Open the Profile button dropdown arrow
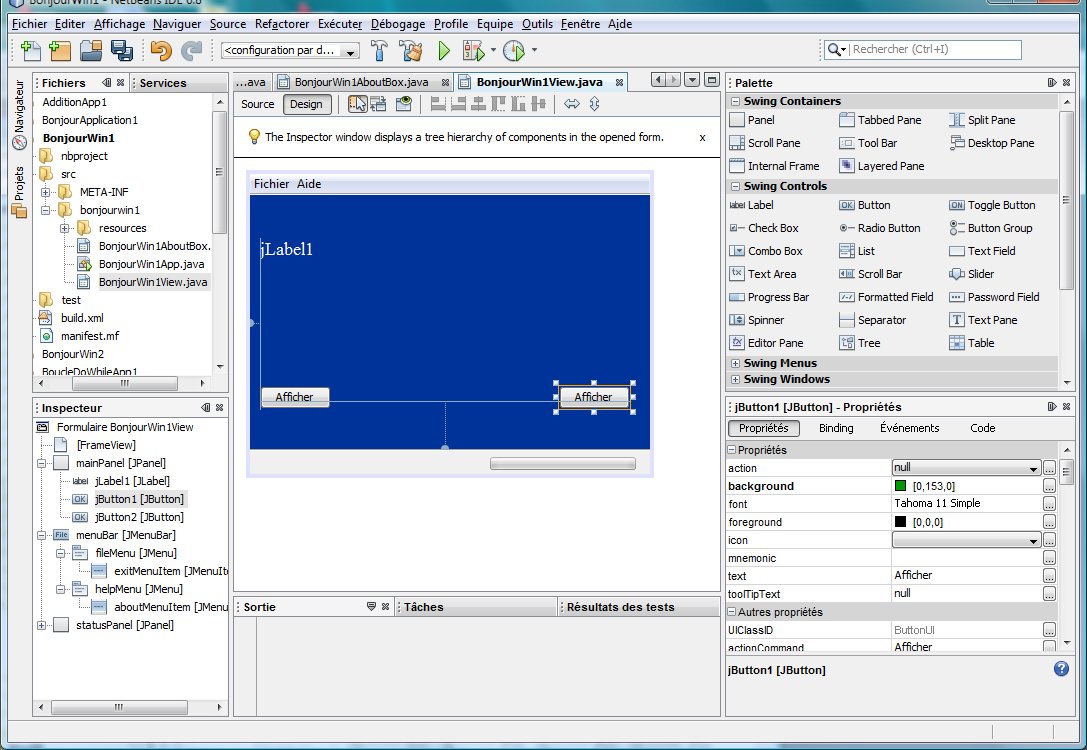 (534, 50)
